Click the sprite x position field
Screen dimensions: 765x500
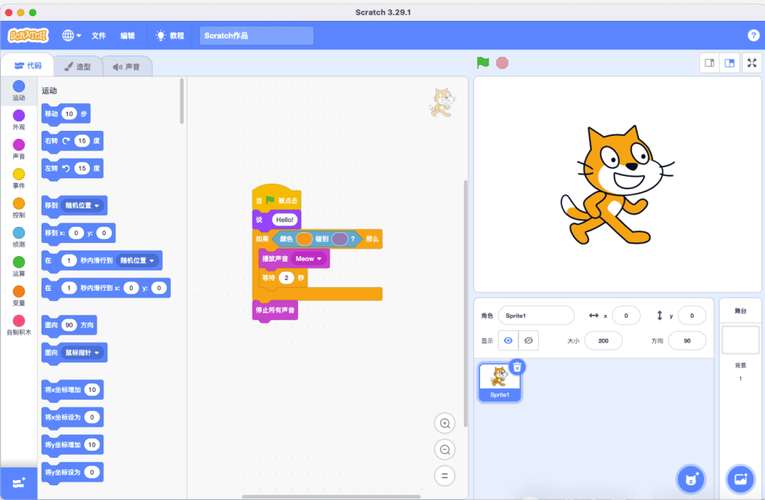(x=626, y=316)
